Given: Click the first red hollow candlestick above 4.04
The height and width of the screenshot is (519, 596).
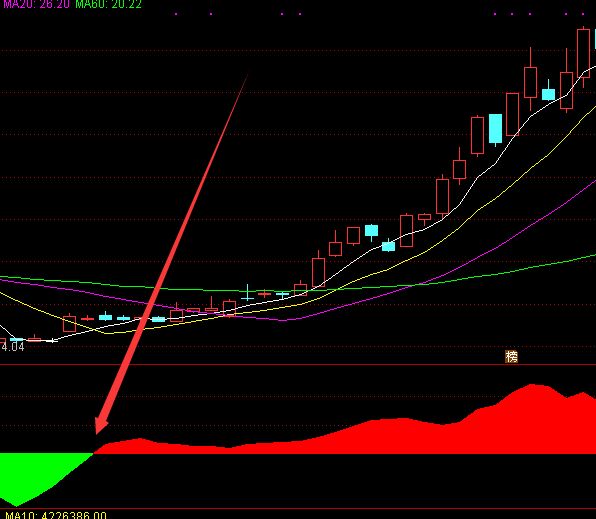Looking at the screenshot, I should [x=69, y=324].
